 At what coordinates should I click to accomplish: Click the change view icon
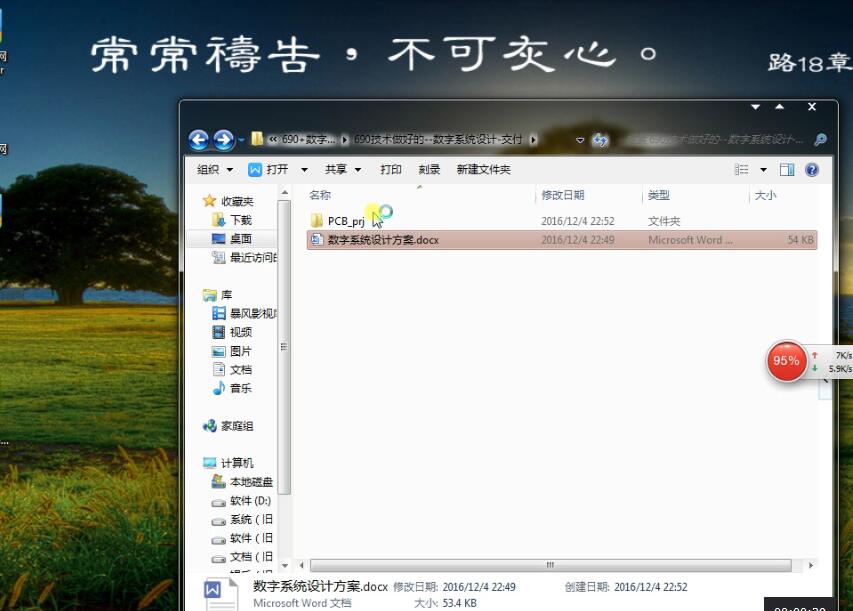tap(741, 170)
